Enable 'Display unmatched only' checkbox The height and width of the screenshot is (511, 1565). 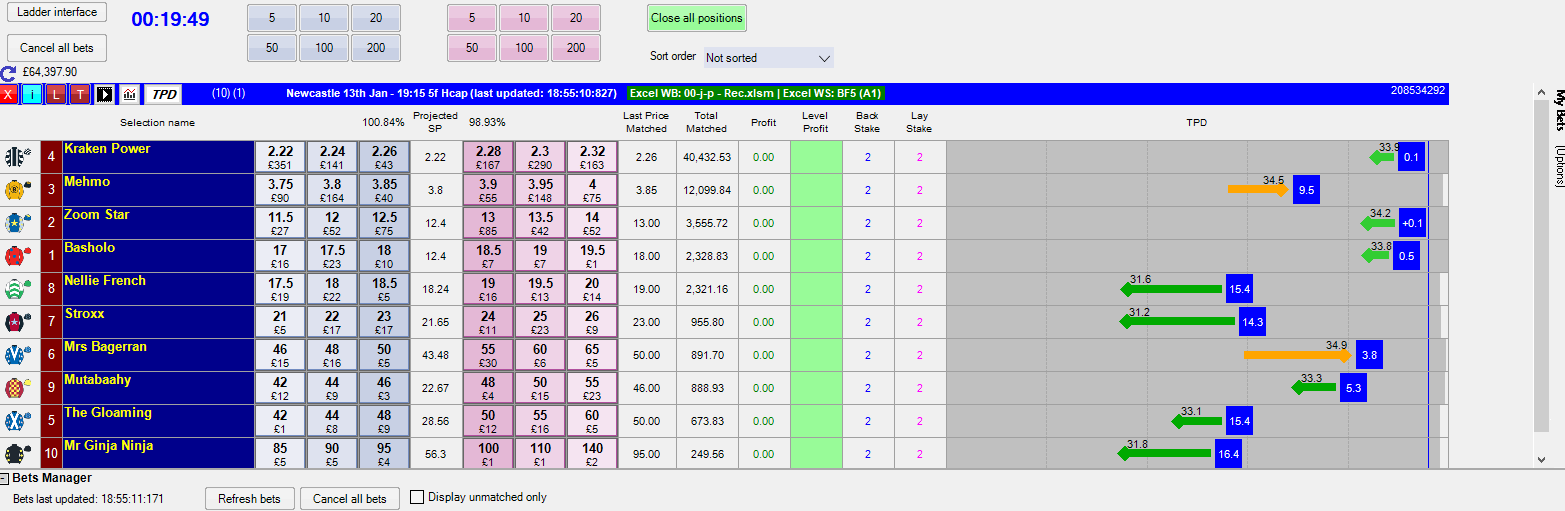(418, 497)
